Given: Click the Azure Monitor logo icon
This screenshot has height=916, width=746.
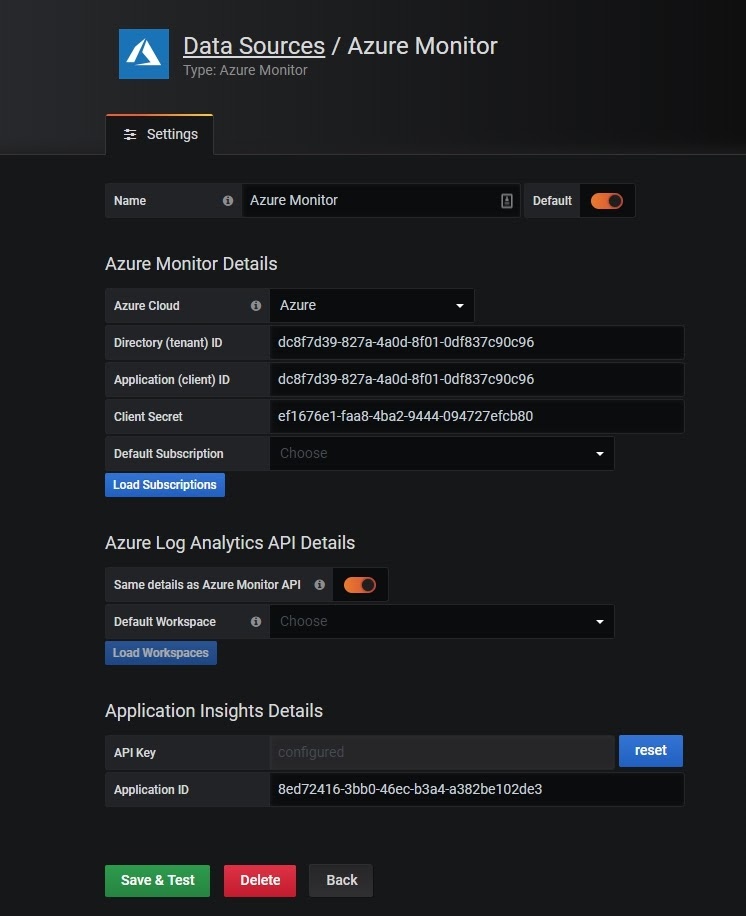Looking at the screenshot, I should (144, 54).
